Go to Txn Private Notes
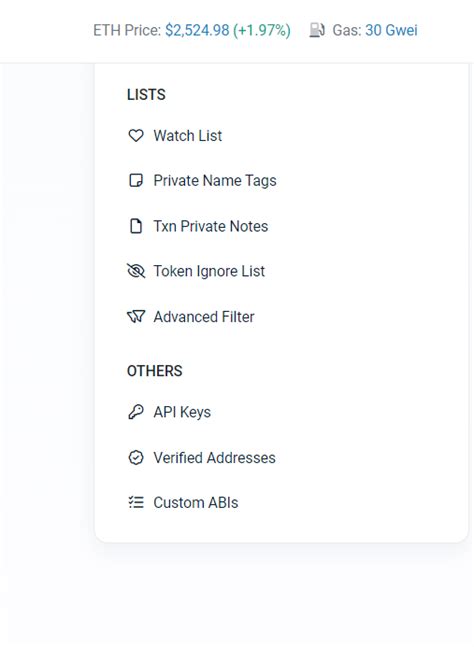 pyautogui.click(x=211, y=226)
